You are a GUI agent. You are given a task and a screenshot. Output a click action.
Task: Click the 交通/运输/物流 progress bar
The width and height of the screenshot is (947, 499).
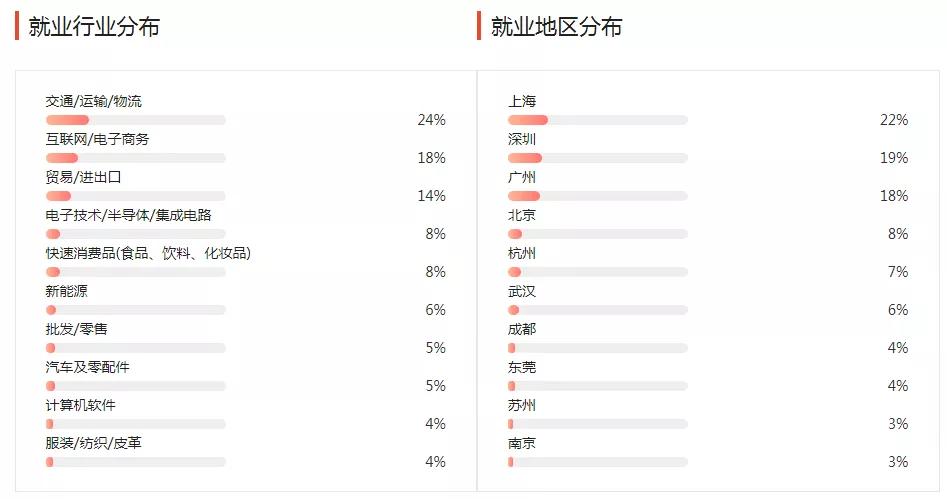coord(135,120)
